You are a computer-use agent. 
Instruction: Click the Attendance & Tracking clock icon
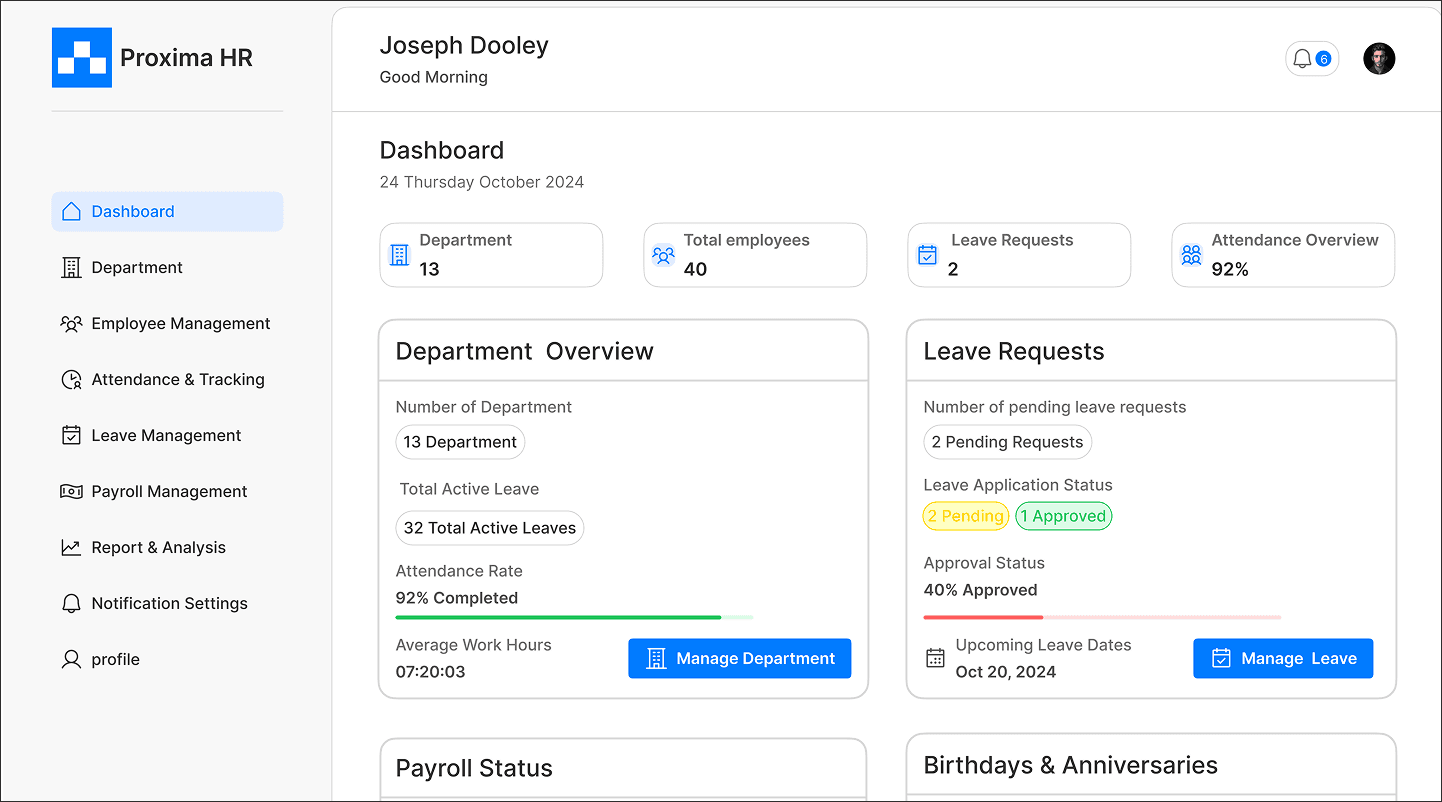[71, 379]
